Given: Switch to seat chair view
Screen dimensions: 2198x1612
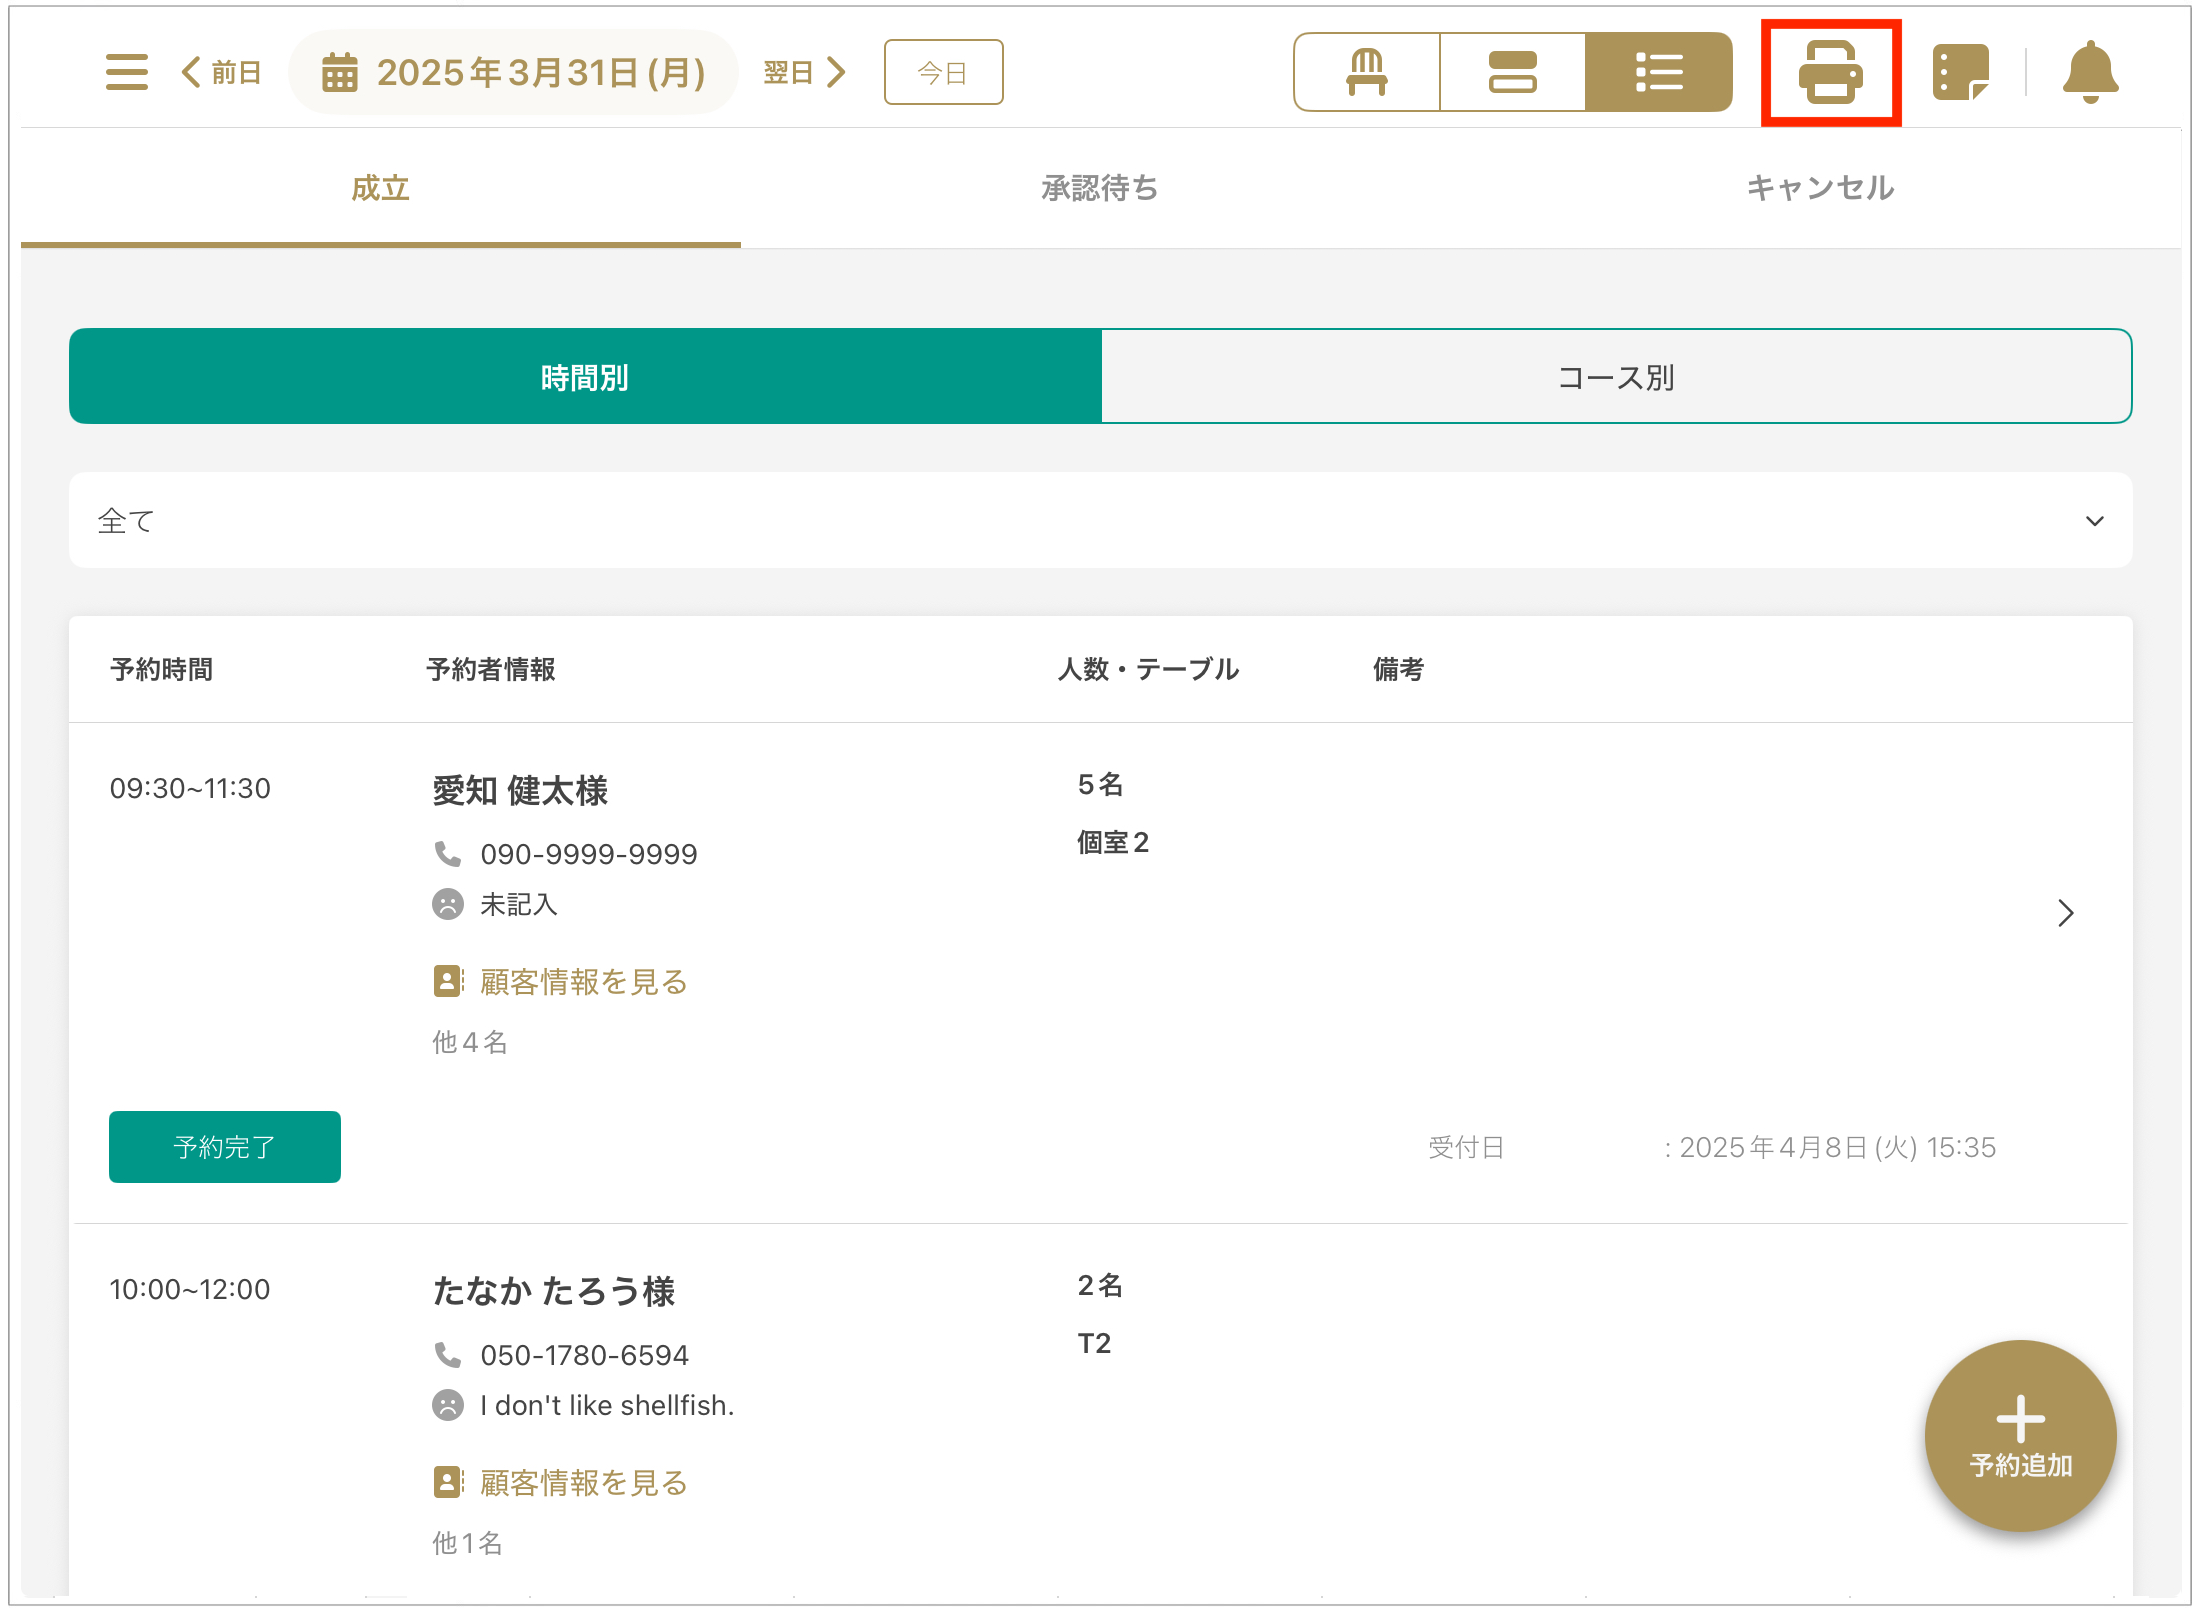Looking at the screenshot, I should tap(1366, 72).
